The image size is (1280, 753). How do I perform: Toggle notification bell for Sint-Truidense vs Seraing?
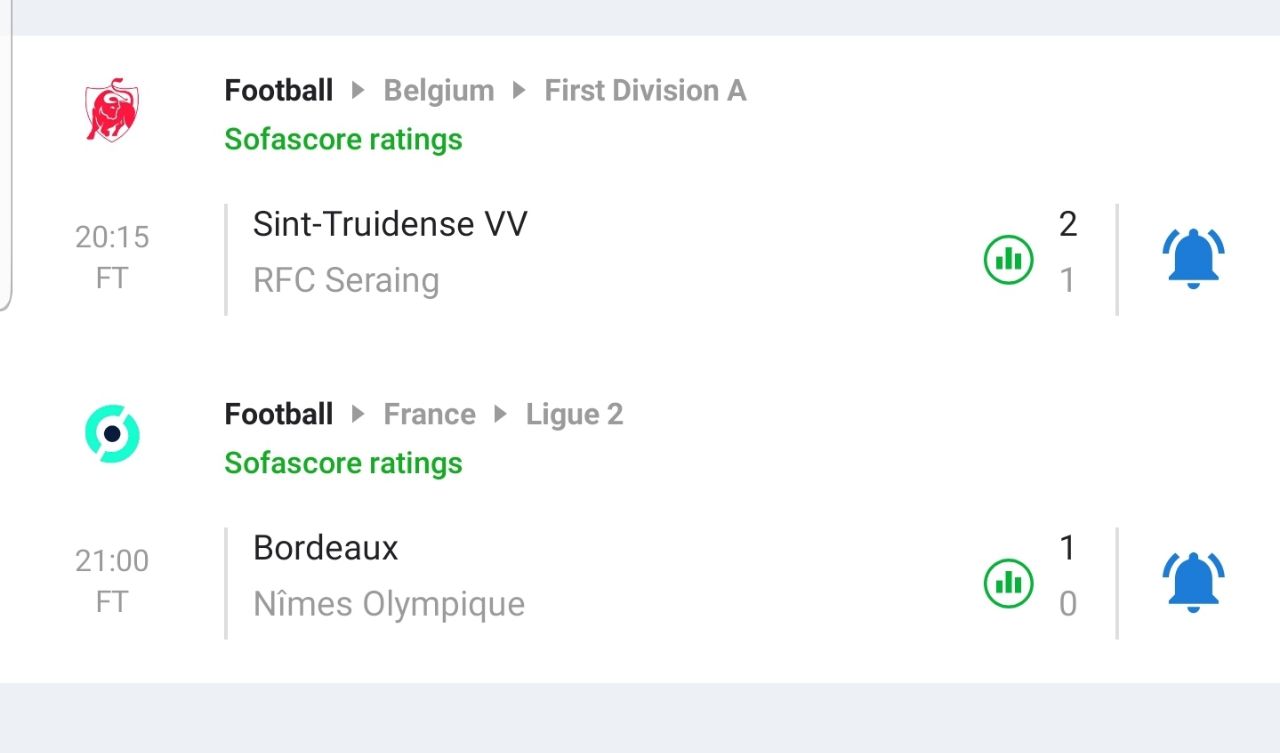[x=1193, y=259]
